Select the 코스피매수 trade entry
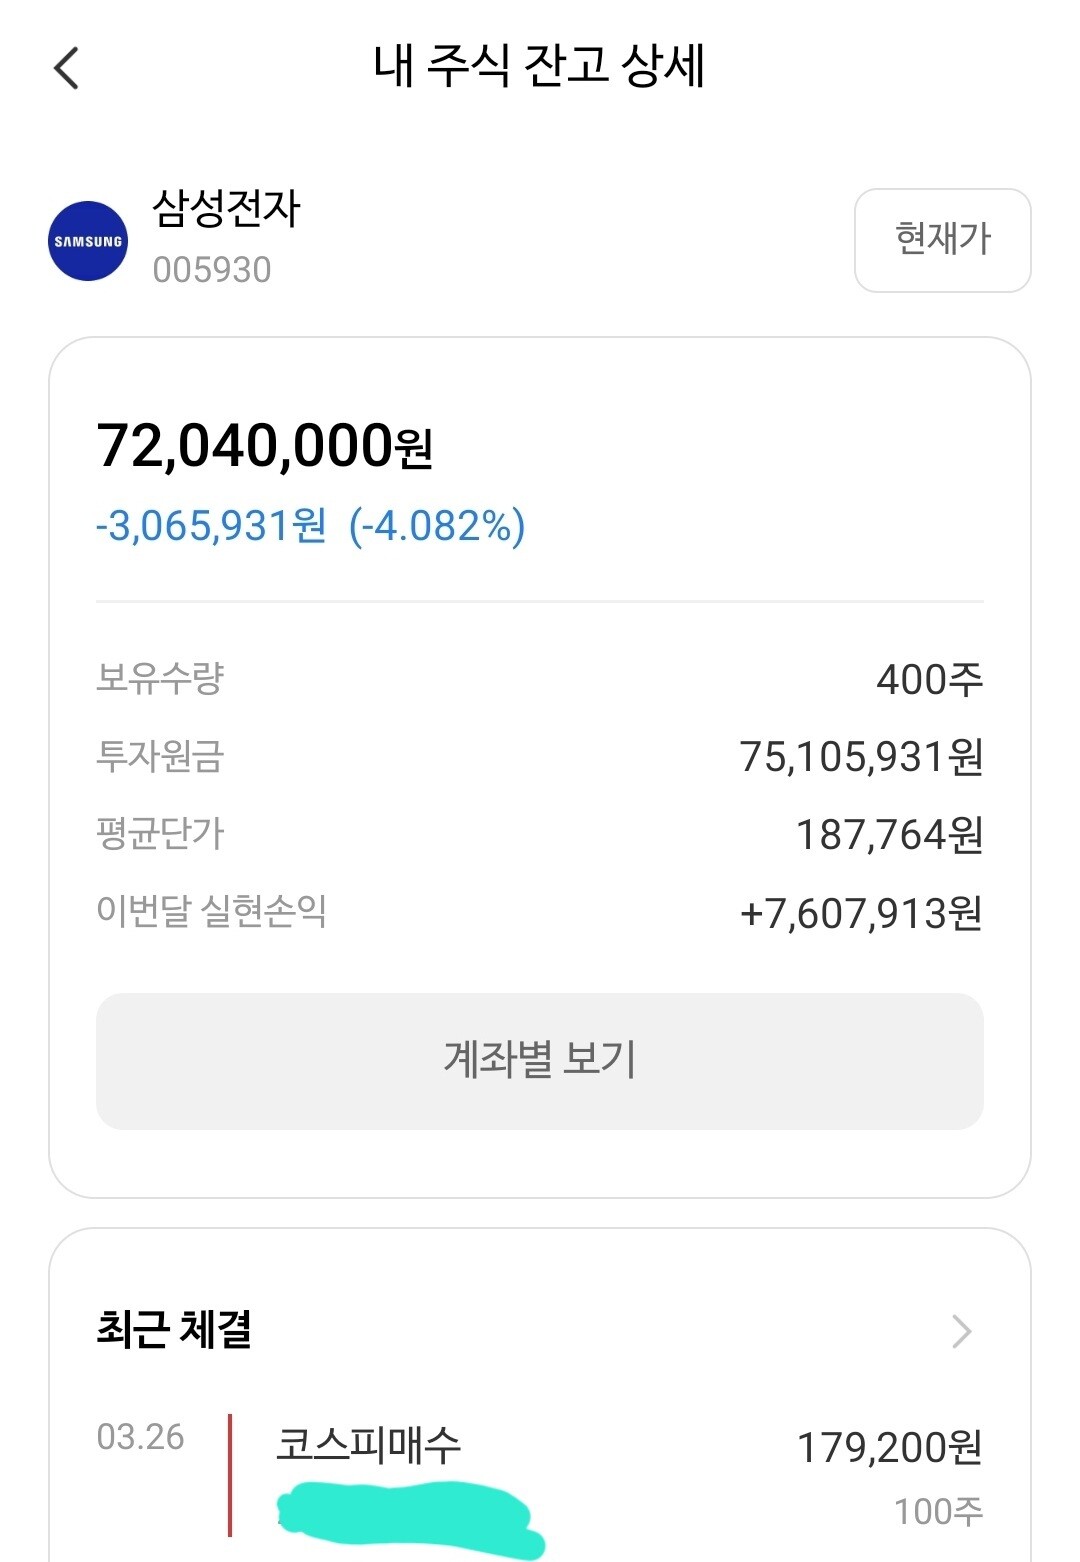The width and height of the screenshot is (1080, 1562). [368, 1444]
